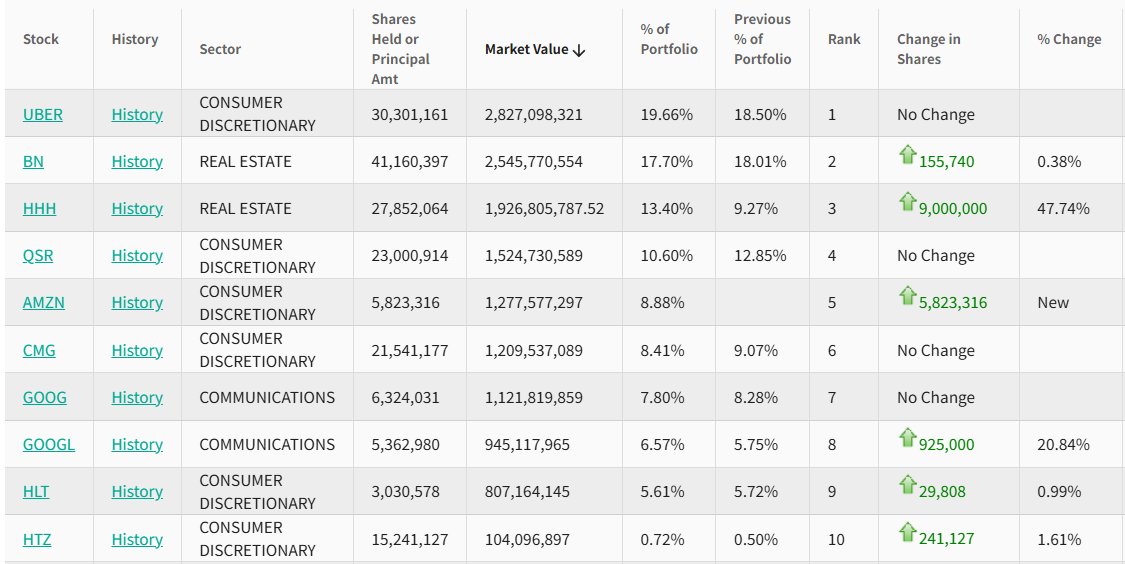This screenshot has width=1125, height=564.
Task: Click green up arrow in HHH row
Action: coord(907,201)
